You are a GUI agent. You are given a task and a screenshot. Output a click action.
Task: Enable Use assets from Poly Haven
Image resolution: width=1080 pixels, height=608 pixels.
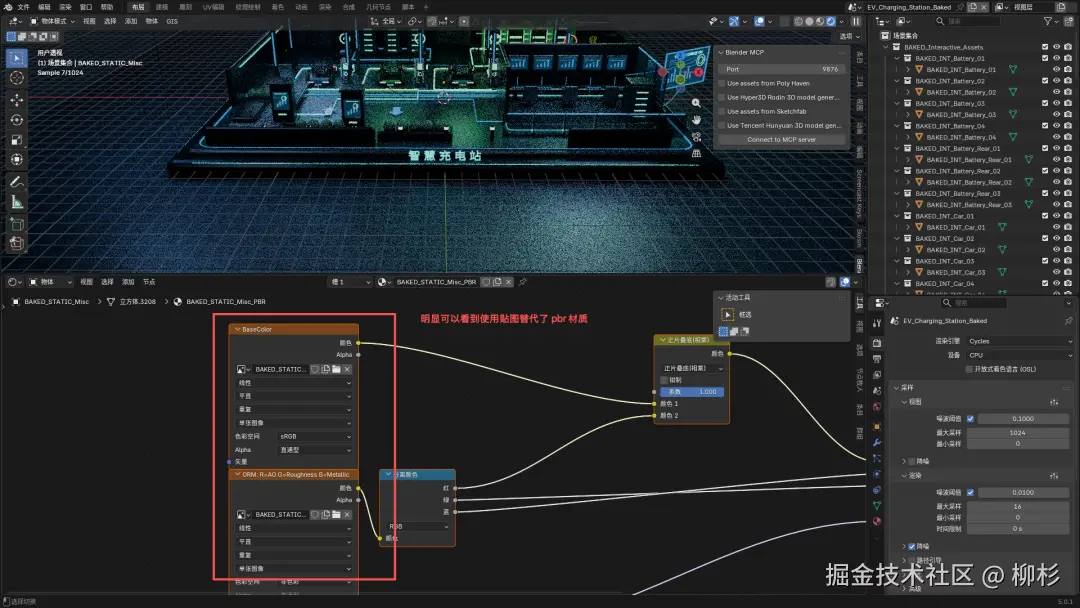point(722,83)
